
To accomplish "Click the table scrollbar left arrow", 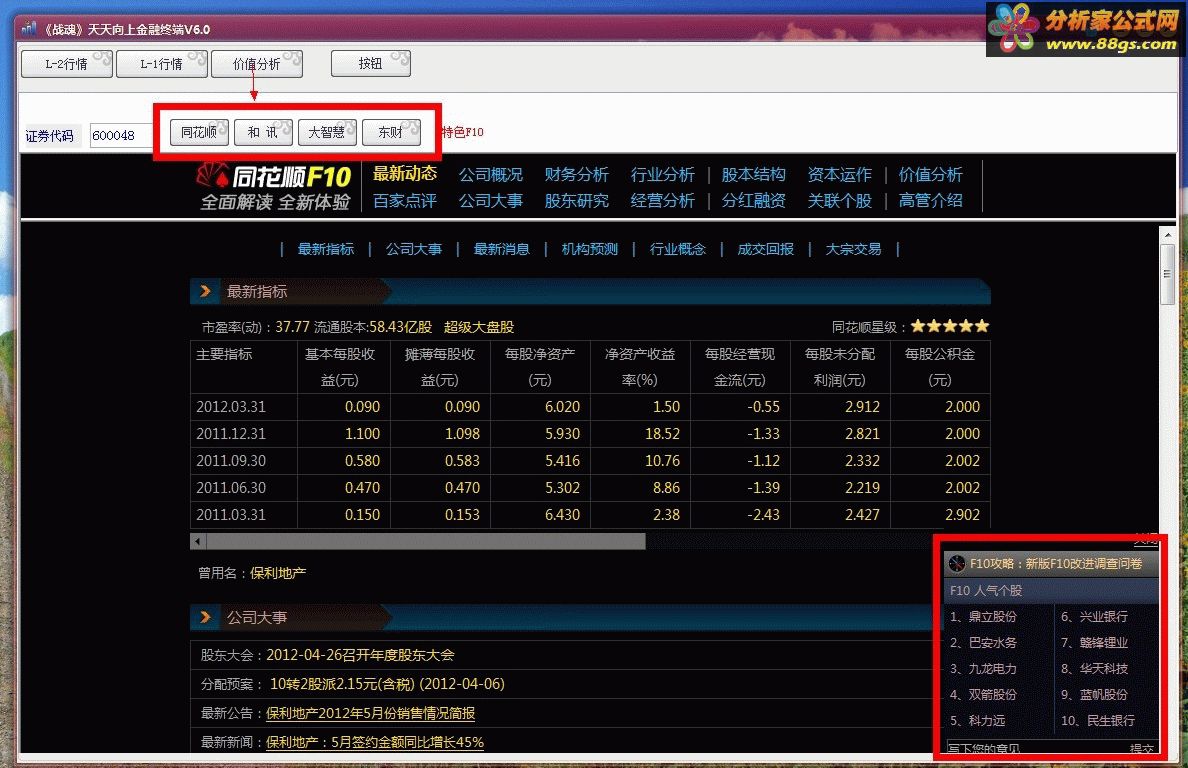I will [198, 541].
